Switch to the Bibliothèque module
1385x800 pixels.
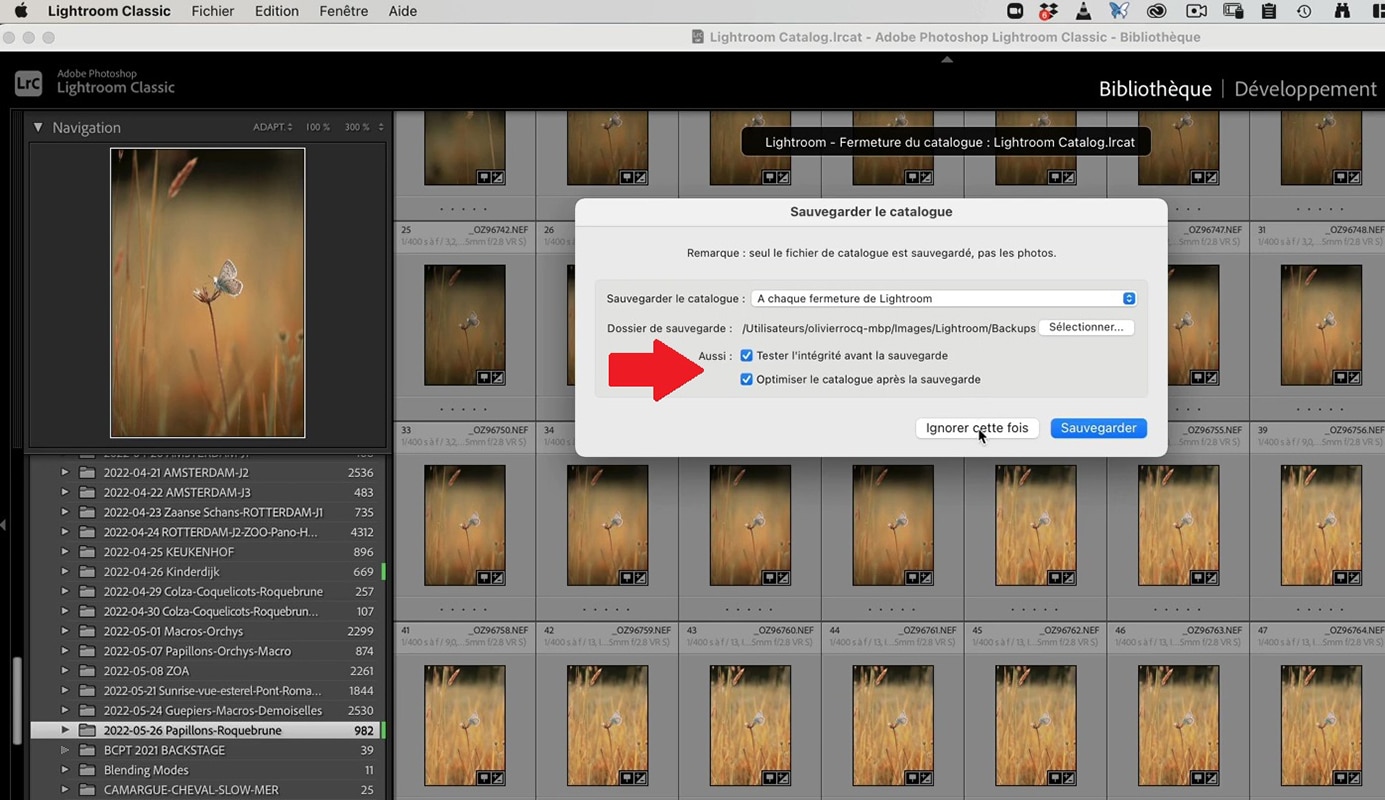pos(1155,89)
